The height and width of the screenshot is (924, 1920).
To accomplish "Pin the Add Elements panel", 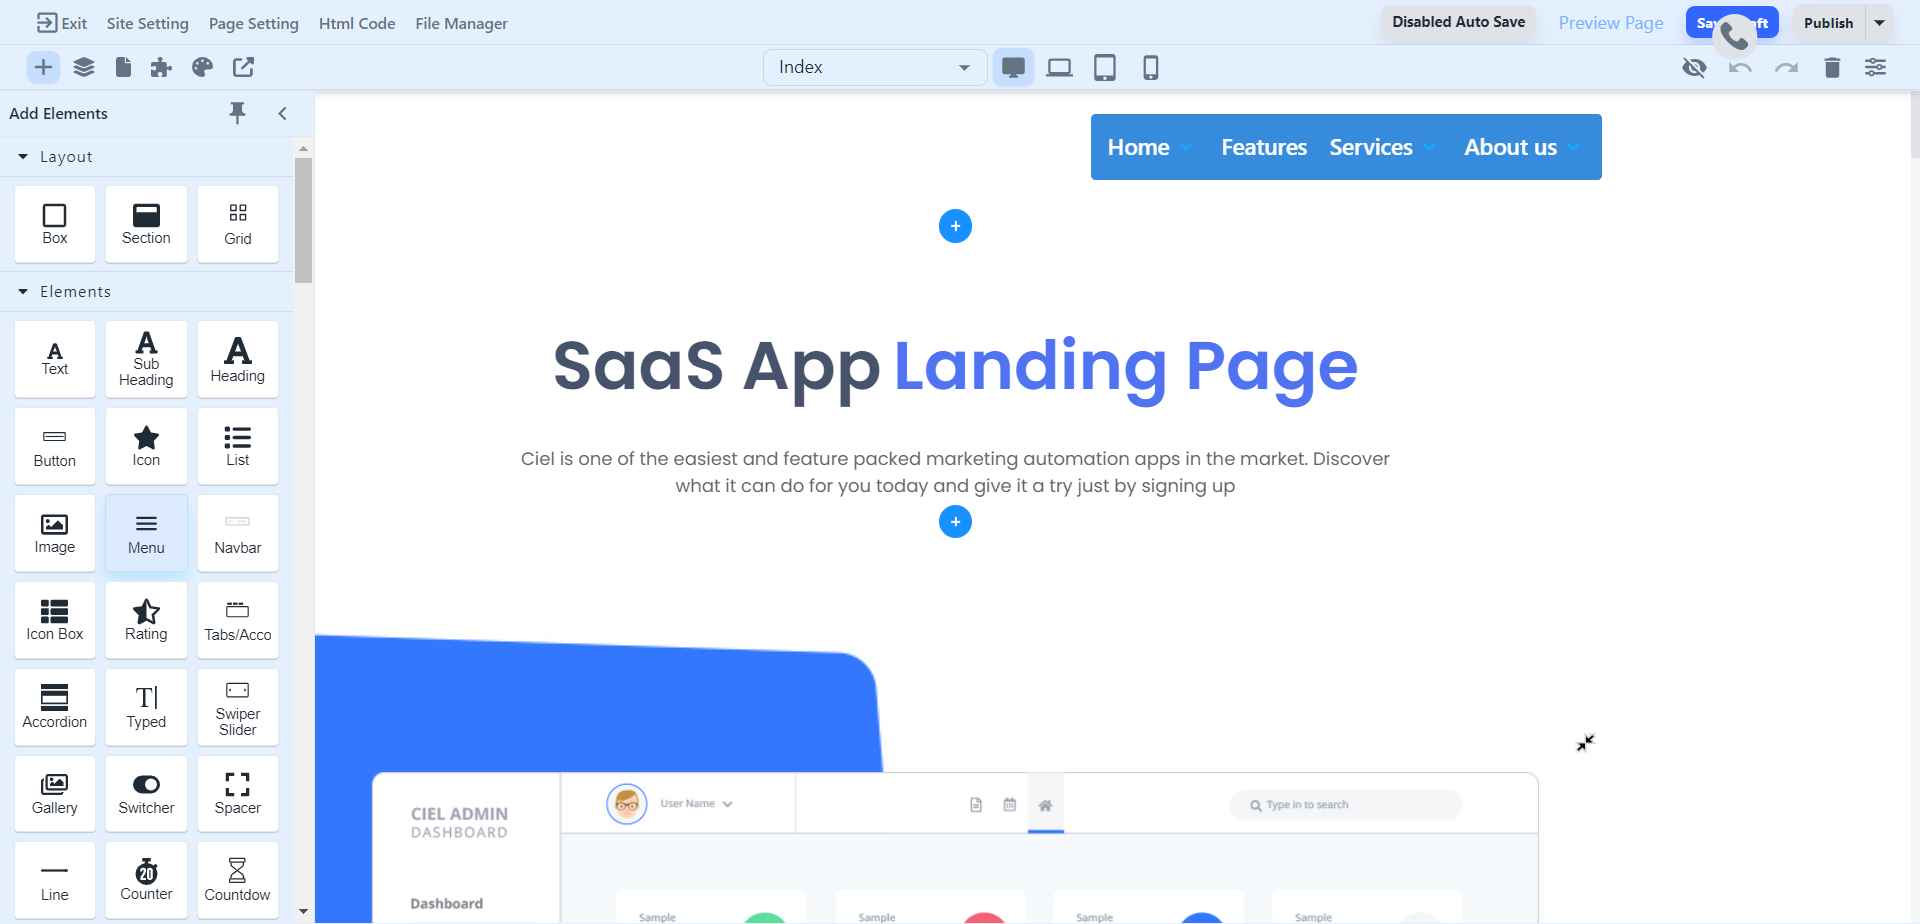I will (237, 113).
